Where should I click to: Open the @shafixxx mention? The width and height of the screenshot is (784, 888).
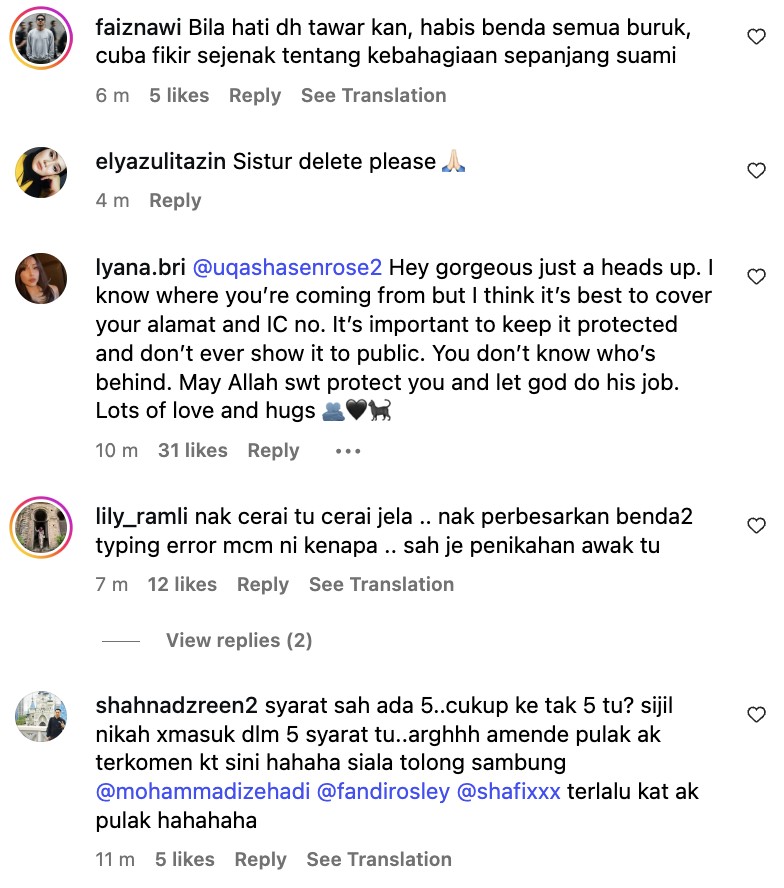click(508, 793)
